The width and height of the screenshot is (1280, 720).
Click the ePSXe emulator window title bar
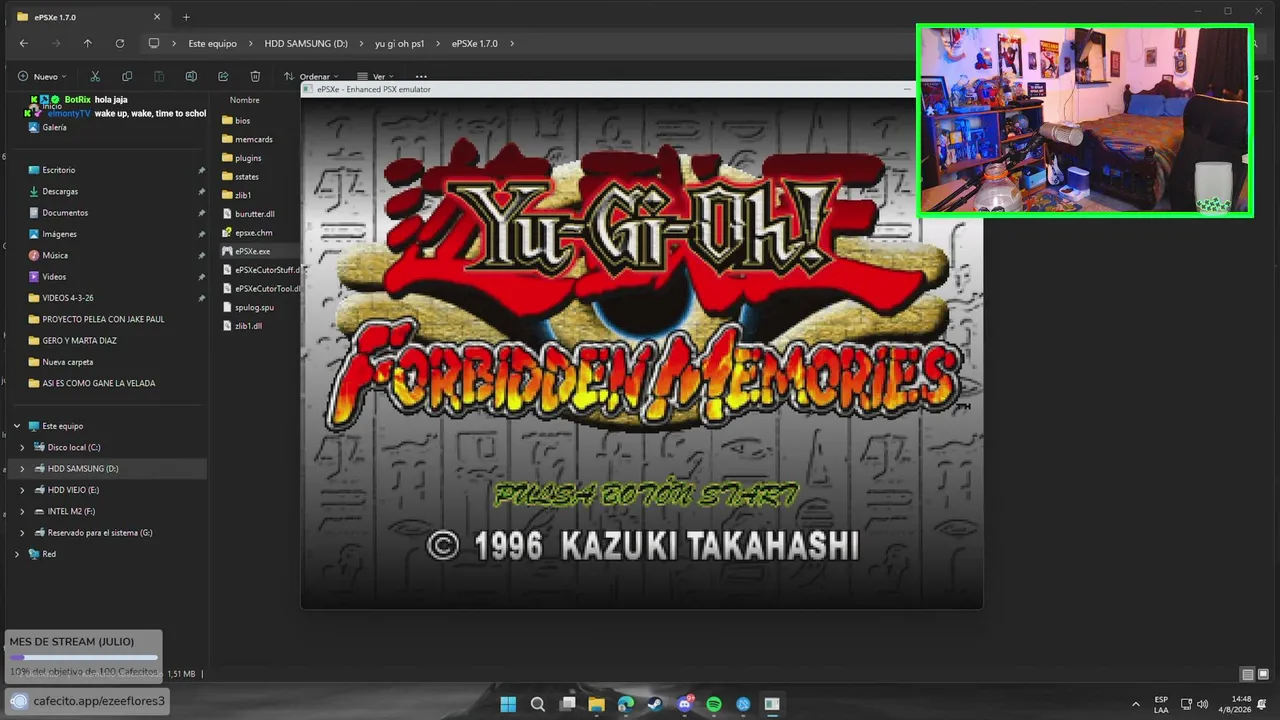tap(608, 89)
